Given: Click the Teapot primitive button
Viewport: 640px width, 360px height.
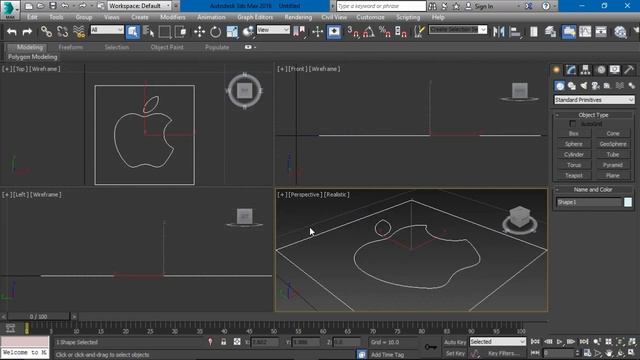Looking at the screenshot, I should (573, 176).
